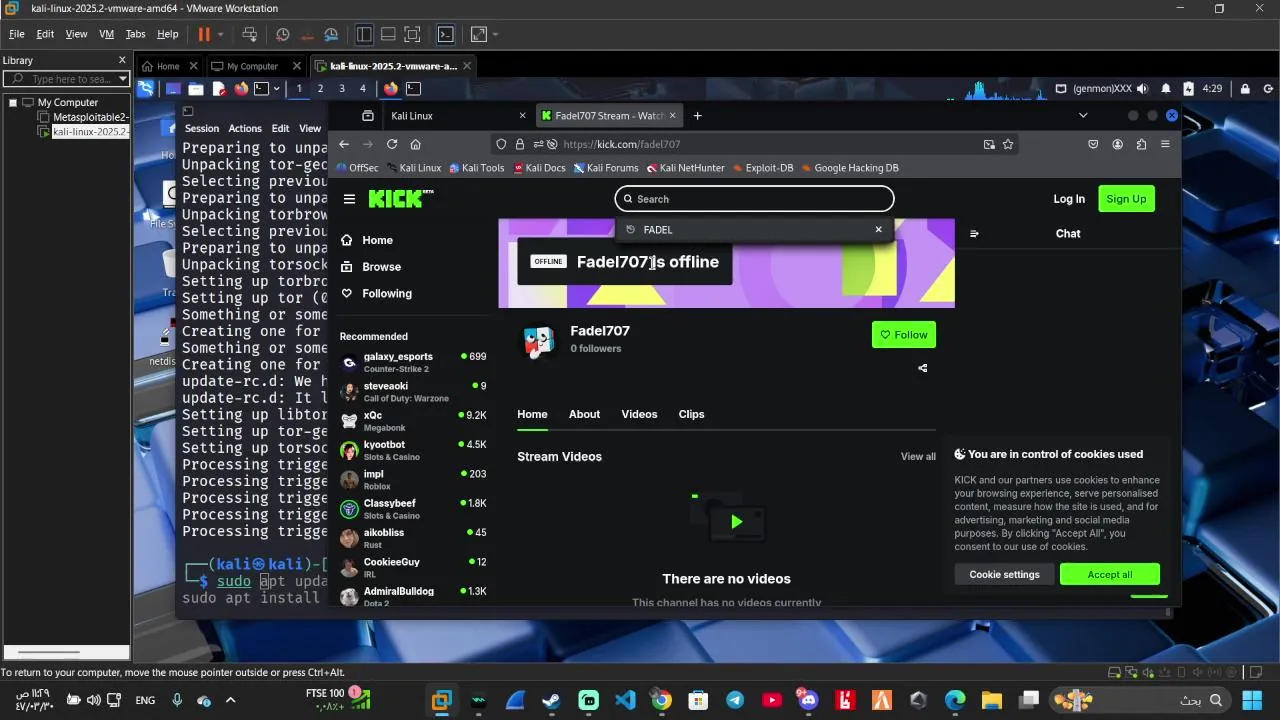
Task: Remove FADEL from search history
Action: coord(879,230)
